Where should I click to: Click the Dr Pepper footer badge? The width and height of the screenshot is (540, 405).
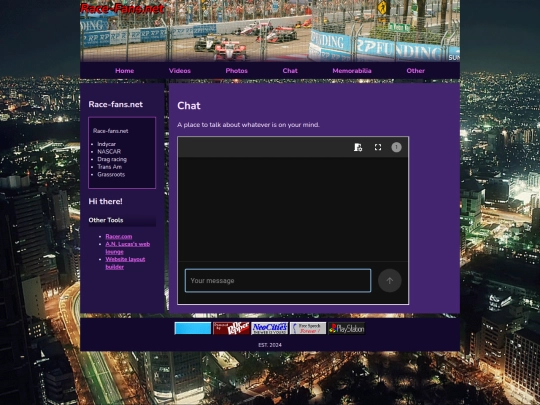click(x=231, y=328)
